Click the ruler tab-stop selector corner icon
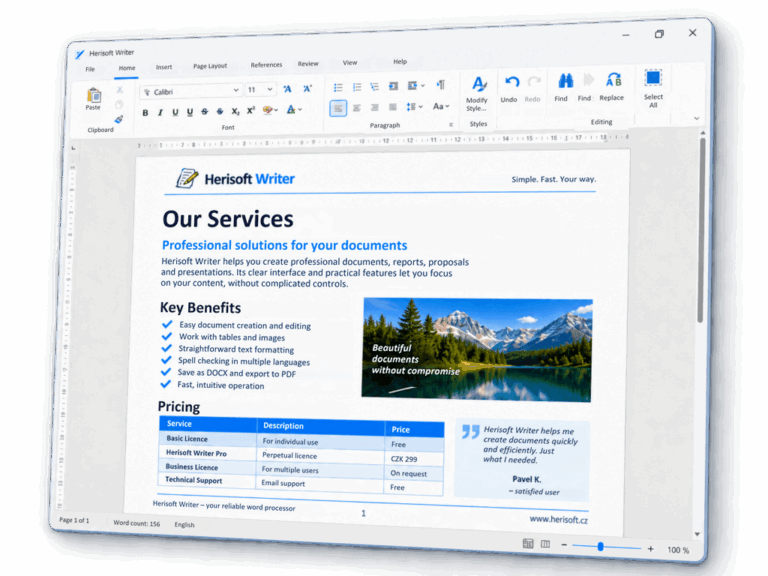The width and height of the screenshot is (768, 576). point(73,148)
